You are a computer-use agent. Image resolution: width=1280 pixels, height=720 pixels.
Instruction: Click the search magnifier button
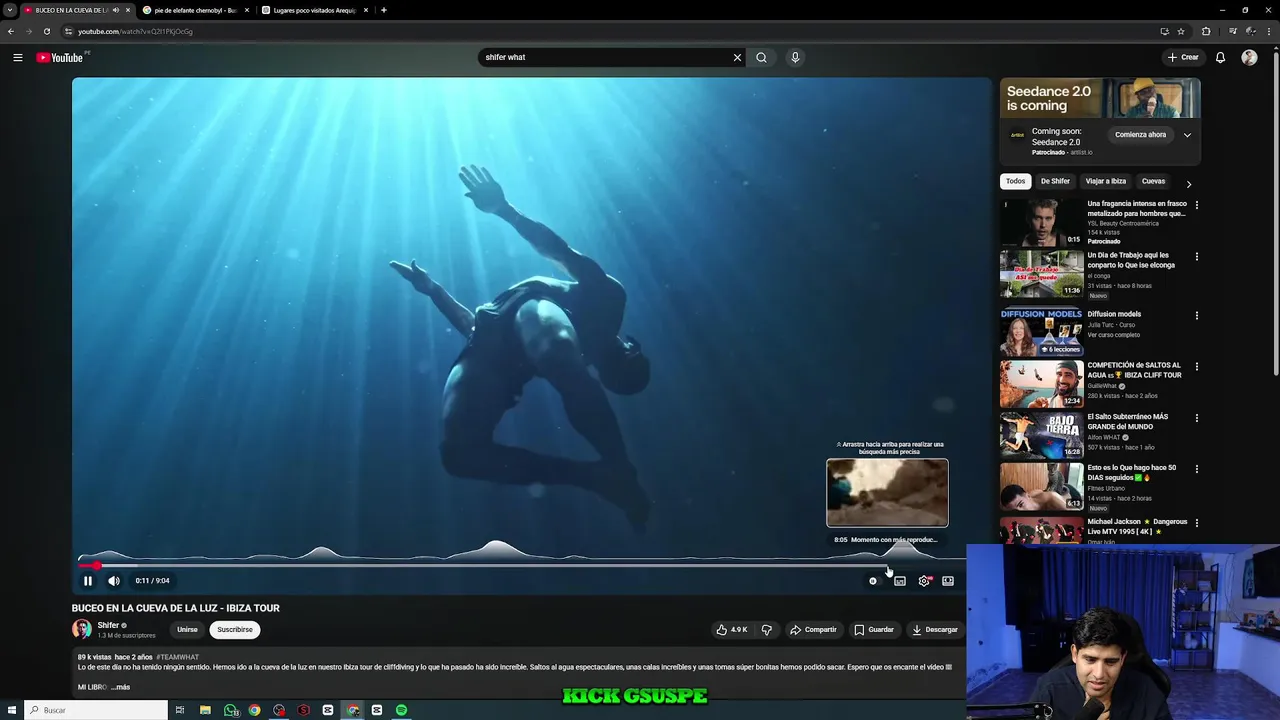click(761, 57)
